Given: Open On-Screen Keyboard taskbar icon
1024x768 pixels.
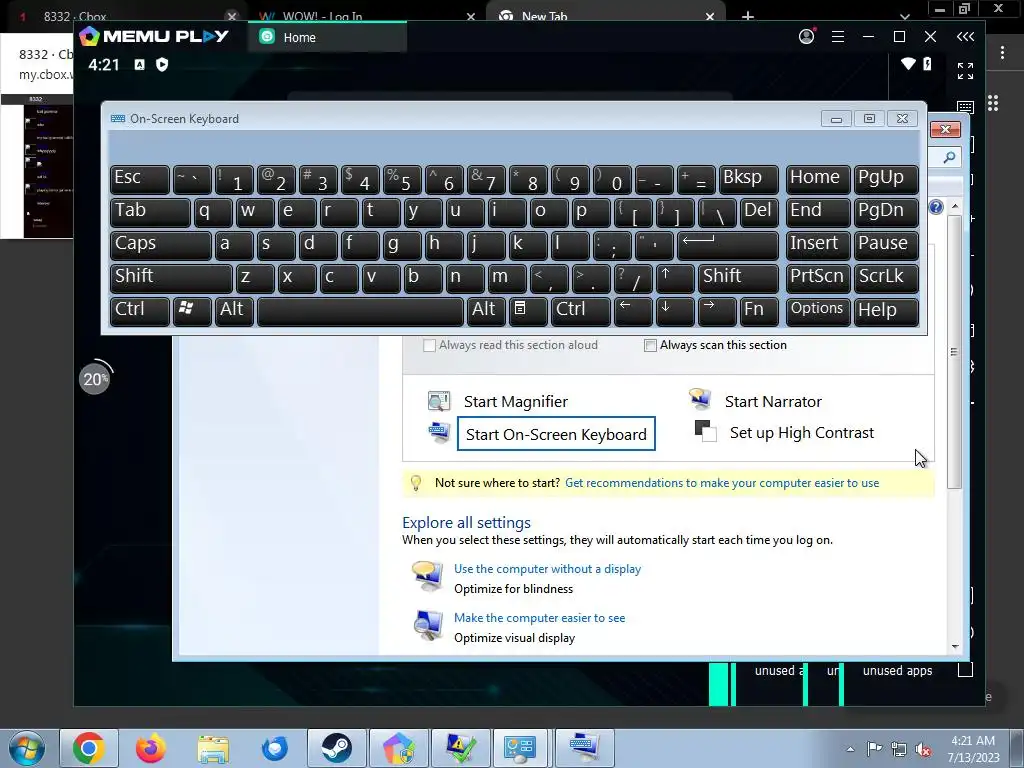Looking at the screenshot, I should coord(584,748).
